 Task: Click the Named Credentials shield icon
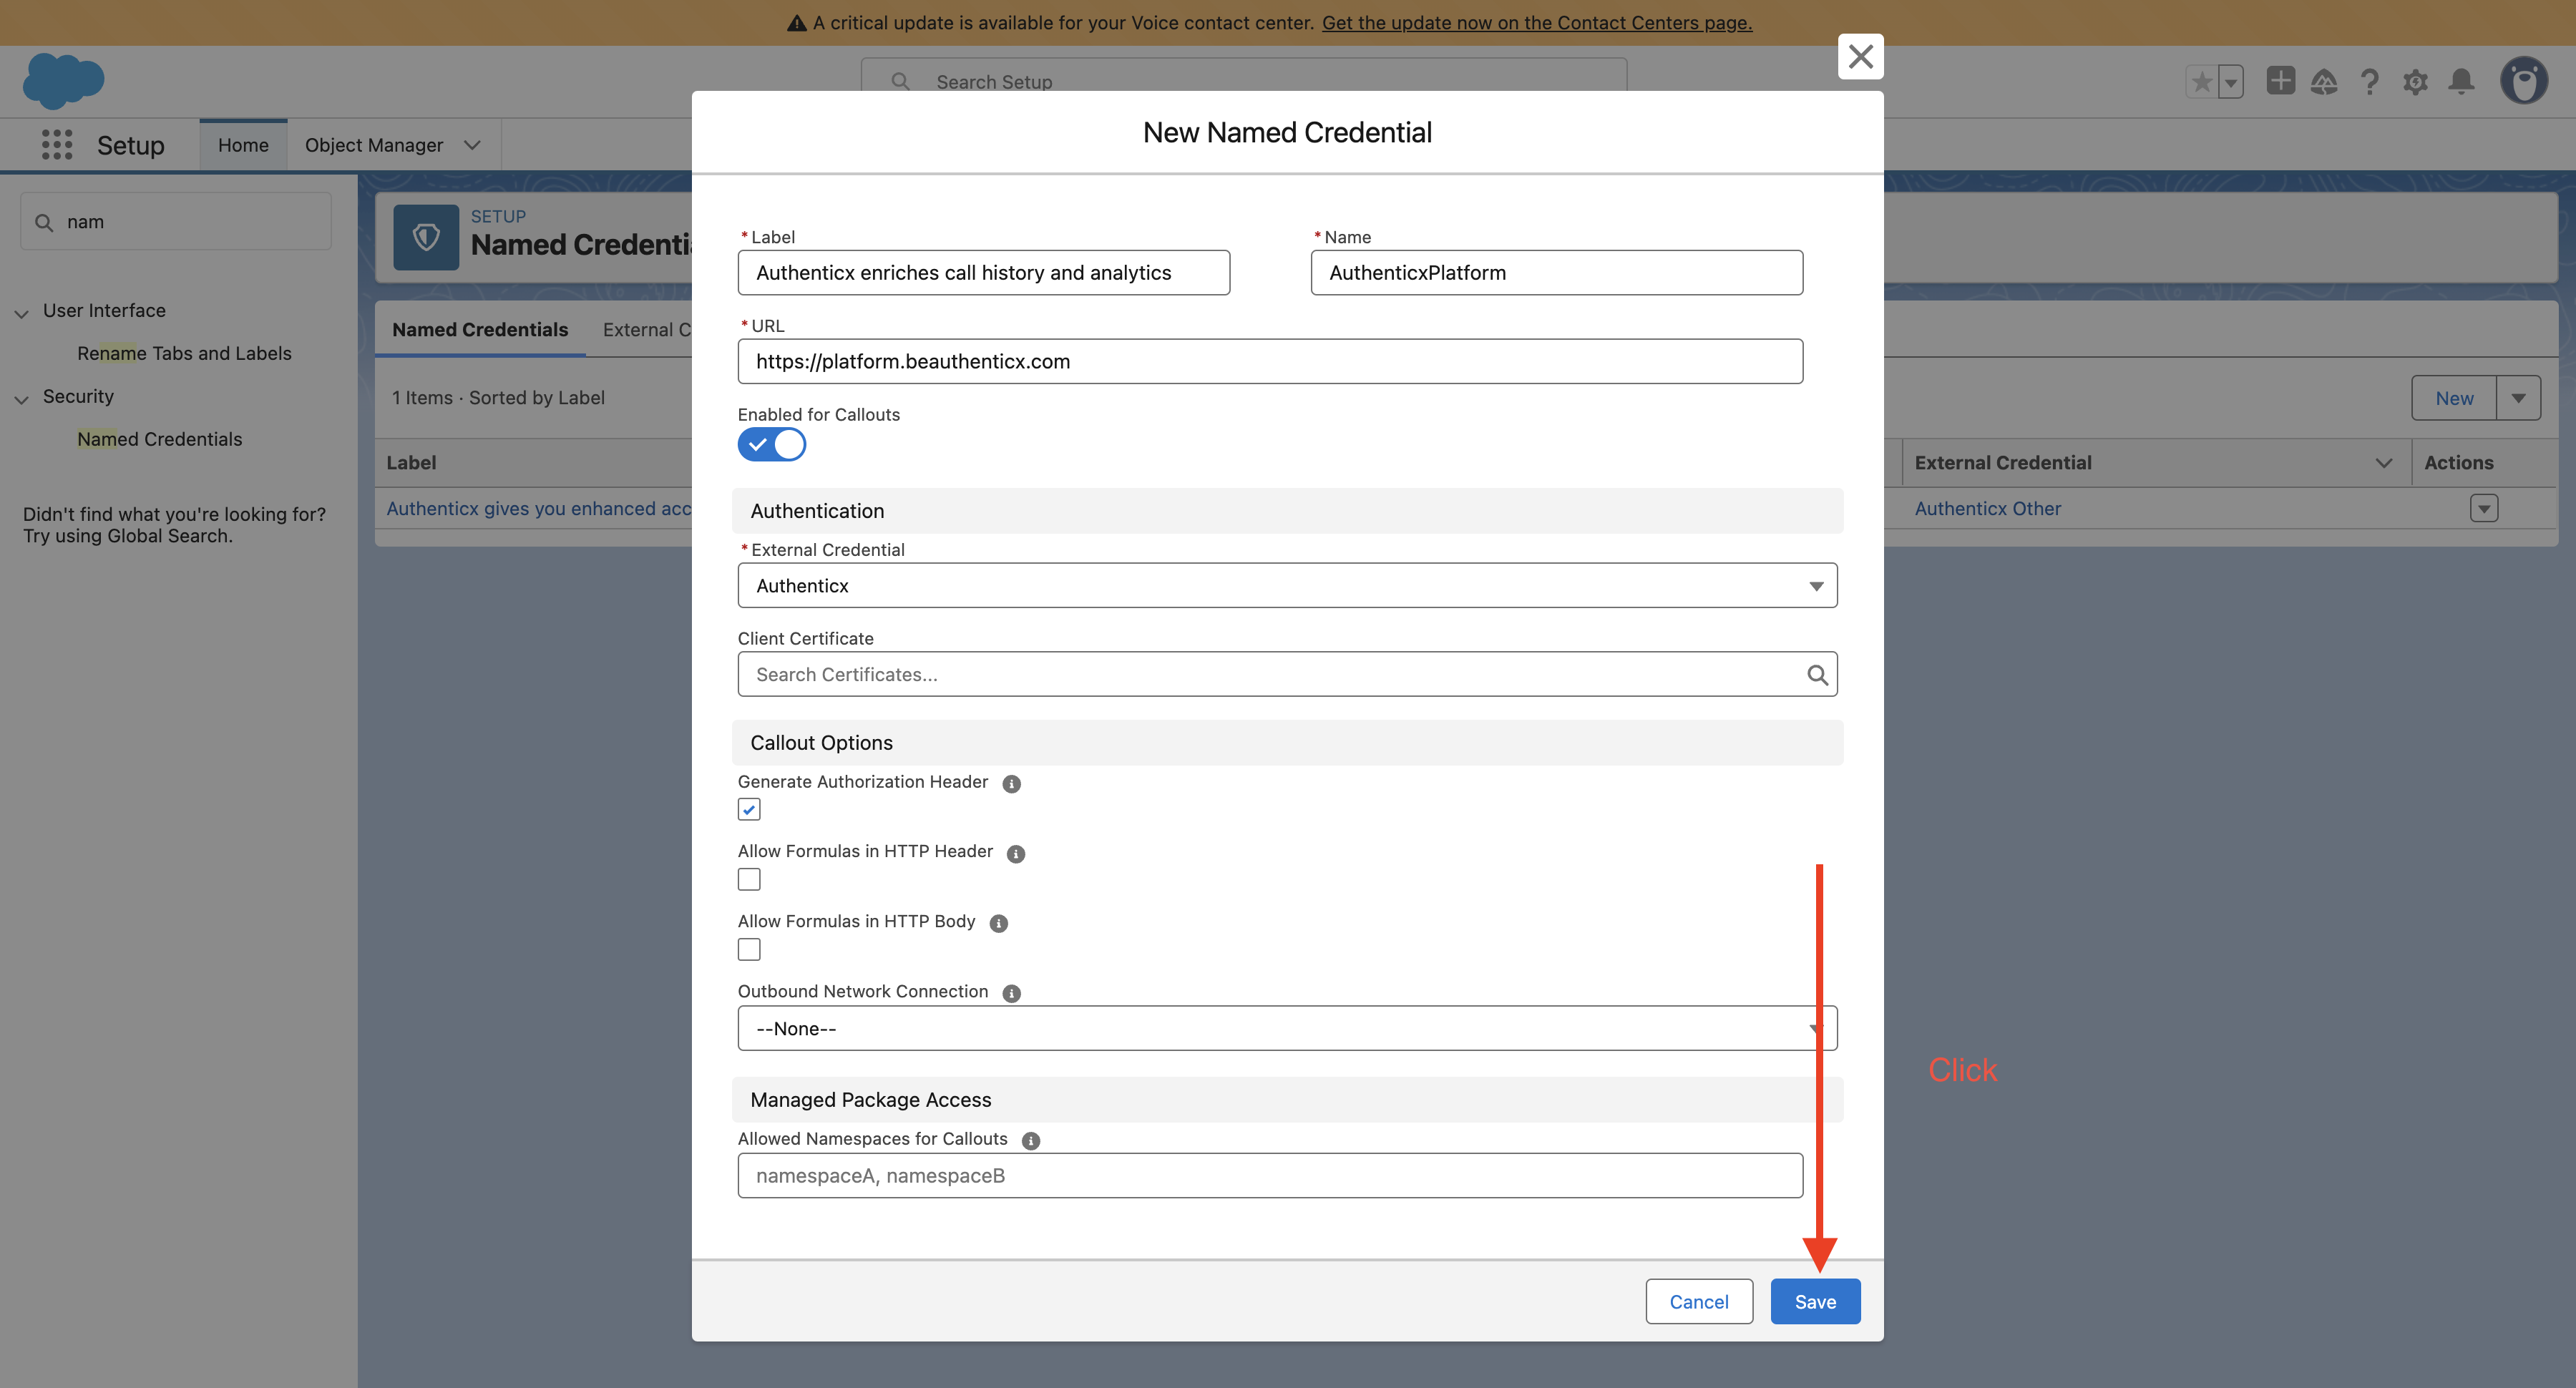(426, 237)
